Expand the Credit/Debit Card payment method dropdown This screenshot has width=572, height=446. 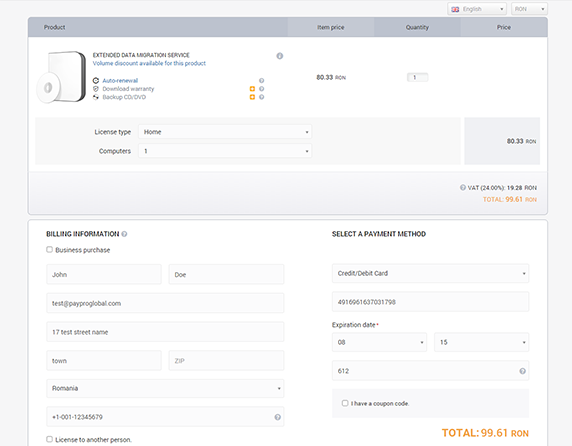[430, 274]
